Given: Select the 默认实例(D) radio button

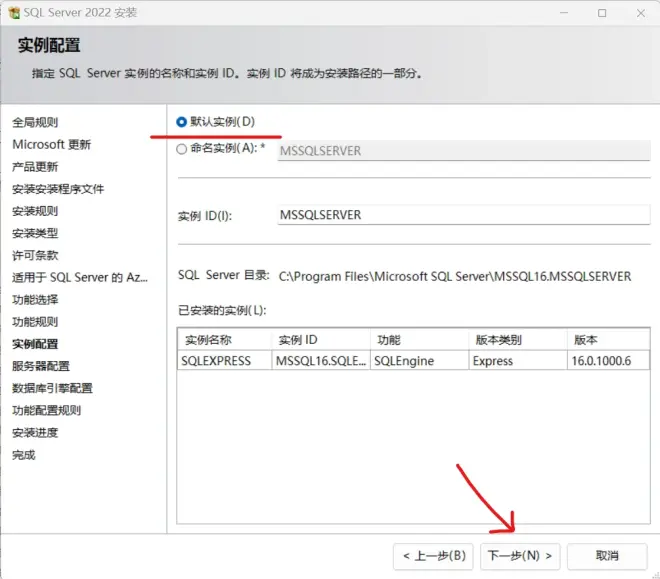Looking at the screenshot, I should coord(181,122).
